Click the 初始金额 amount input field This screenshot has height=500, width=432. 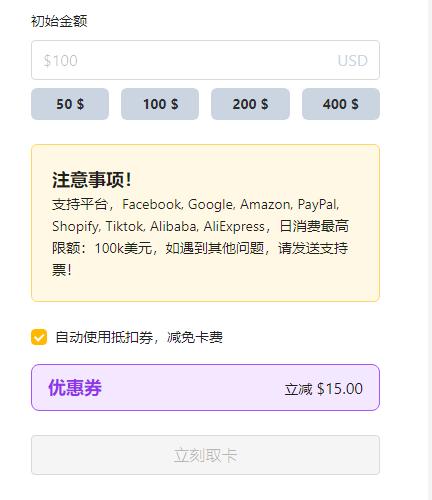click(205, 60)
